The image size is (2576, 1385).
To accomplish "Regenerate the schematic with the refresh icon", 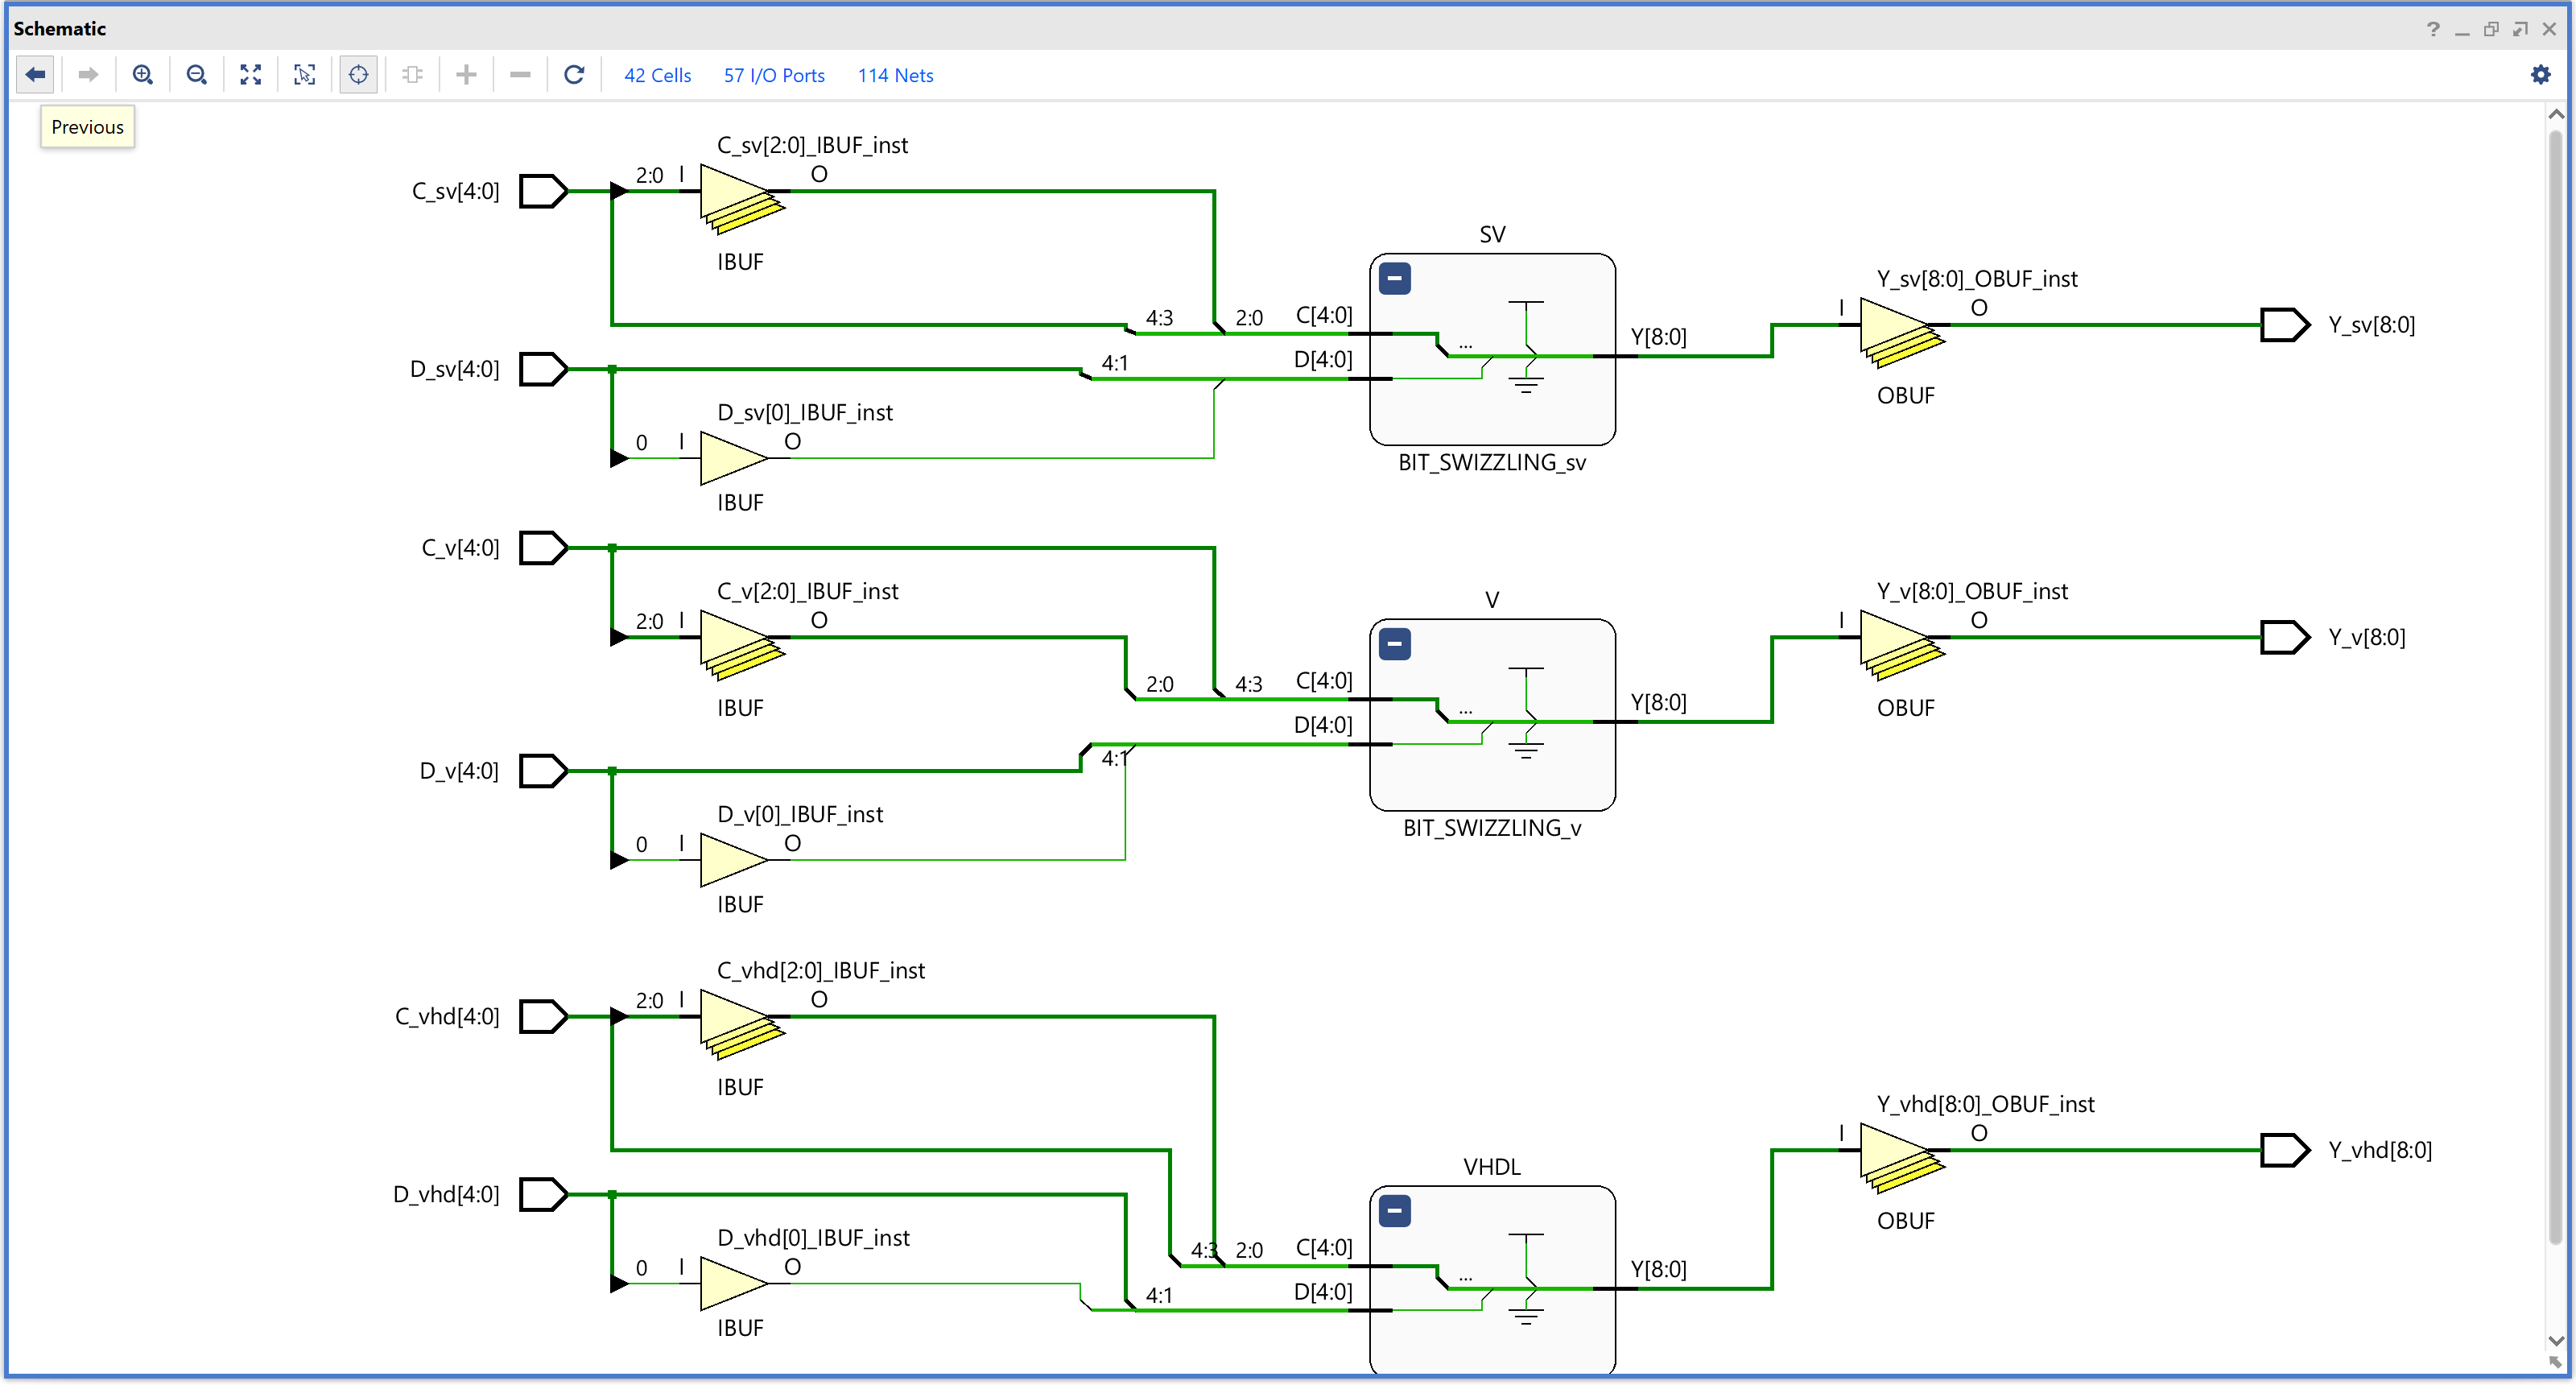I will pyautogui.click(x=574, y=75).
